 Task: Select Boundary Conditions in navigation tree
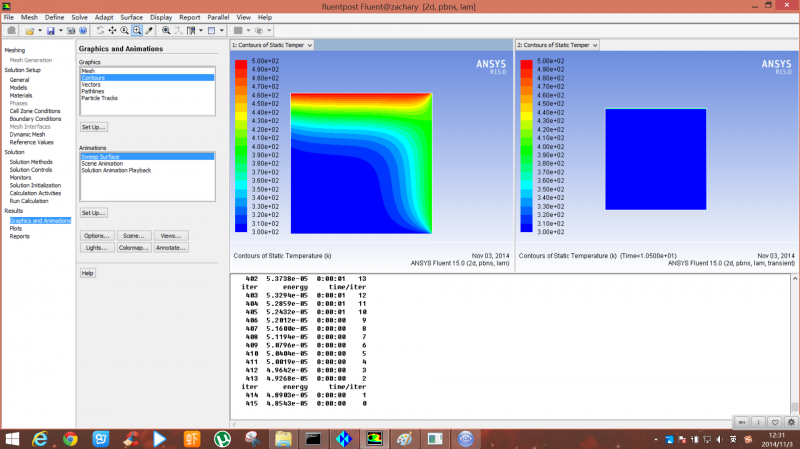[x=35, y=120]
